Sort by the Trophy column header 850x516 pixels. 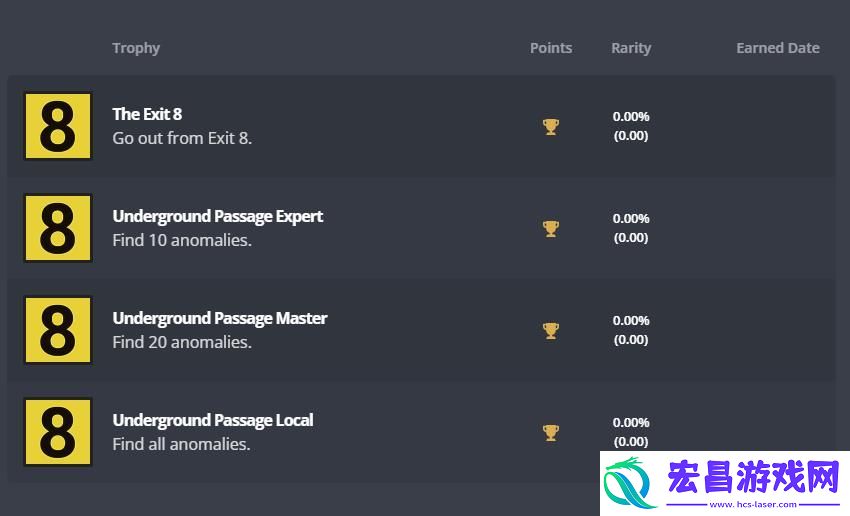click(x=136, y=48)
